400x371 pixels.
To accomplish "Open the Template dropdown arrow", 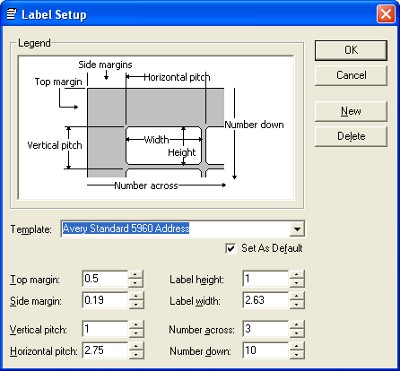I will pyautogui.click(x=296, y=229).
